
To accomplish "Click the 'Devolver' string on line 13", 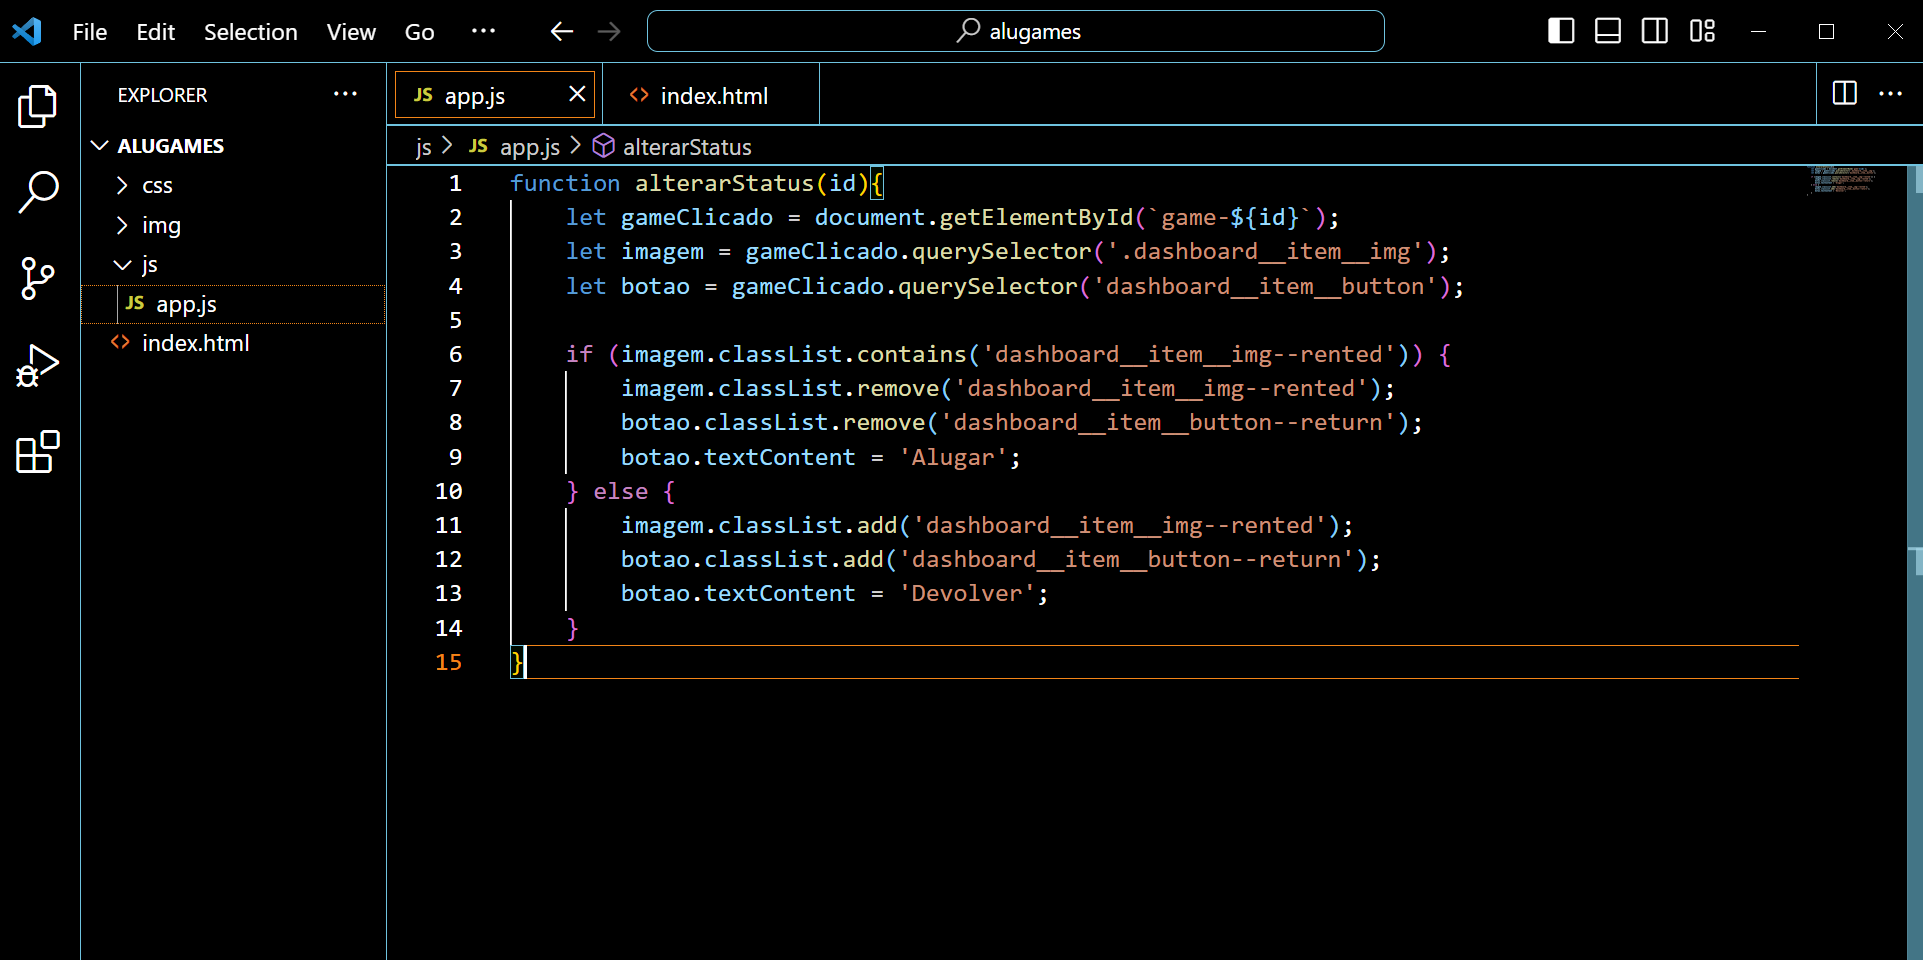I will coord(967,593).
